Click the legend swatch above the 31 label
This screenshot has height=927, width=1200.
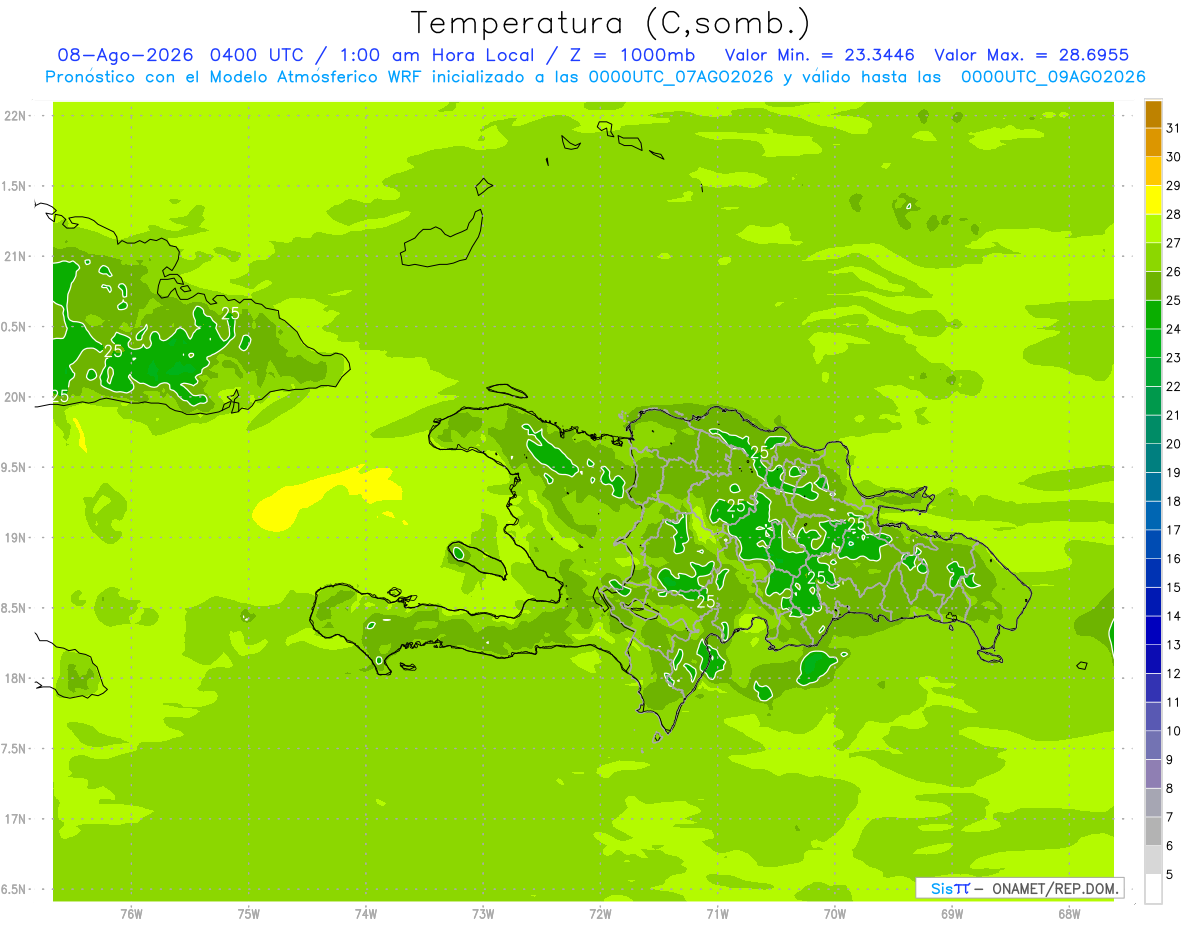(x=1153, y=114)
